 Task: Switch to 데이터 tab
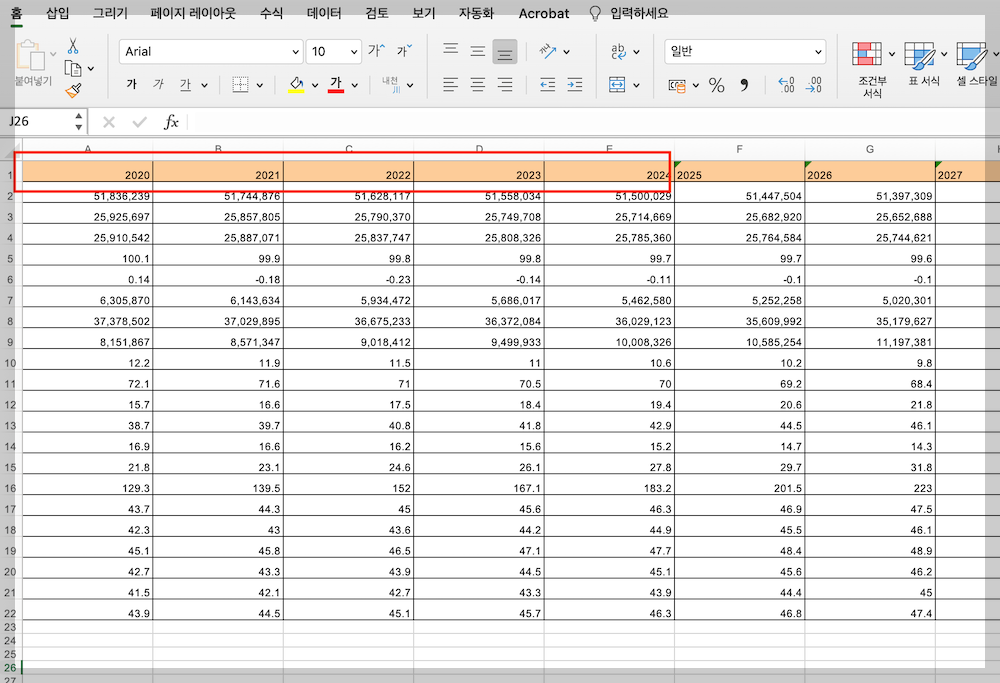[324, 13]
